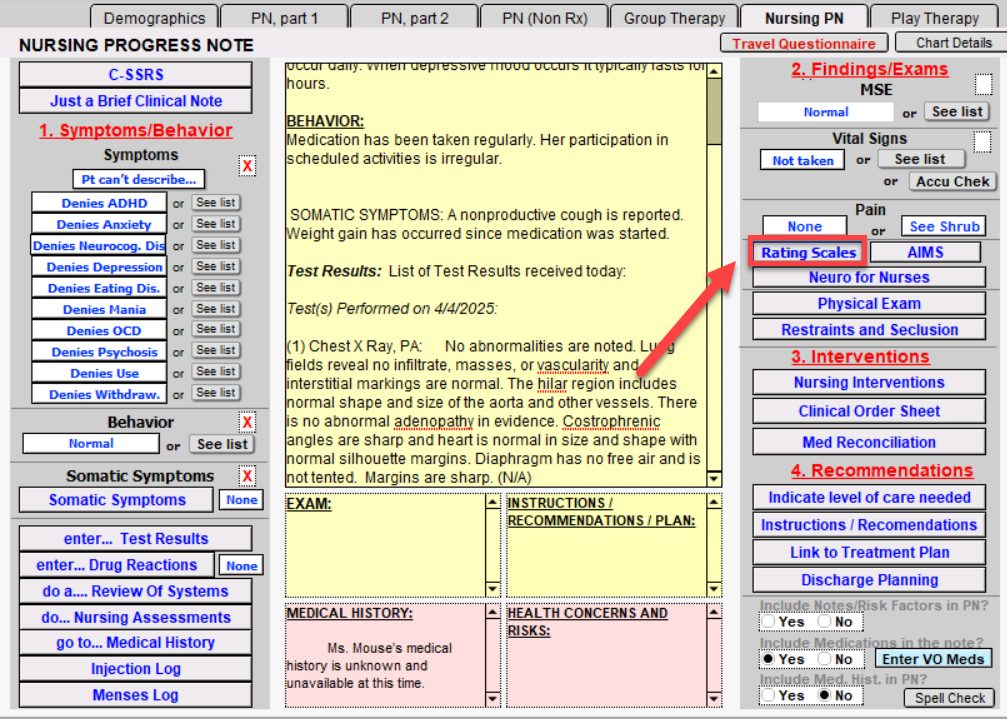Open See list beside Denies Depression
The image size is (1007, 719).
[216, 267]
